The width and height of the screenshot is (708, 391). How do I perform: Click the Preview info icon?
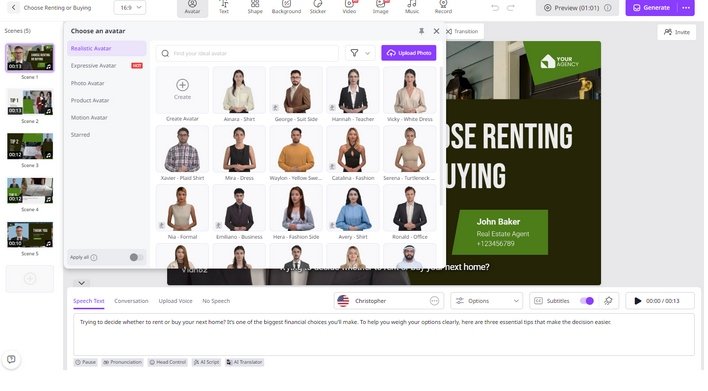point(608,8)
